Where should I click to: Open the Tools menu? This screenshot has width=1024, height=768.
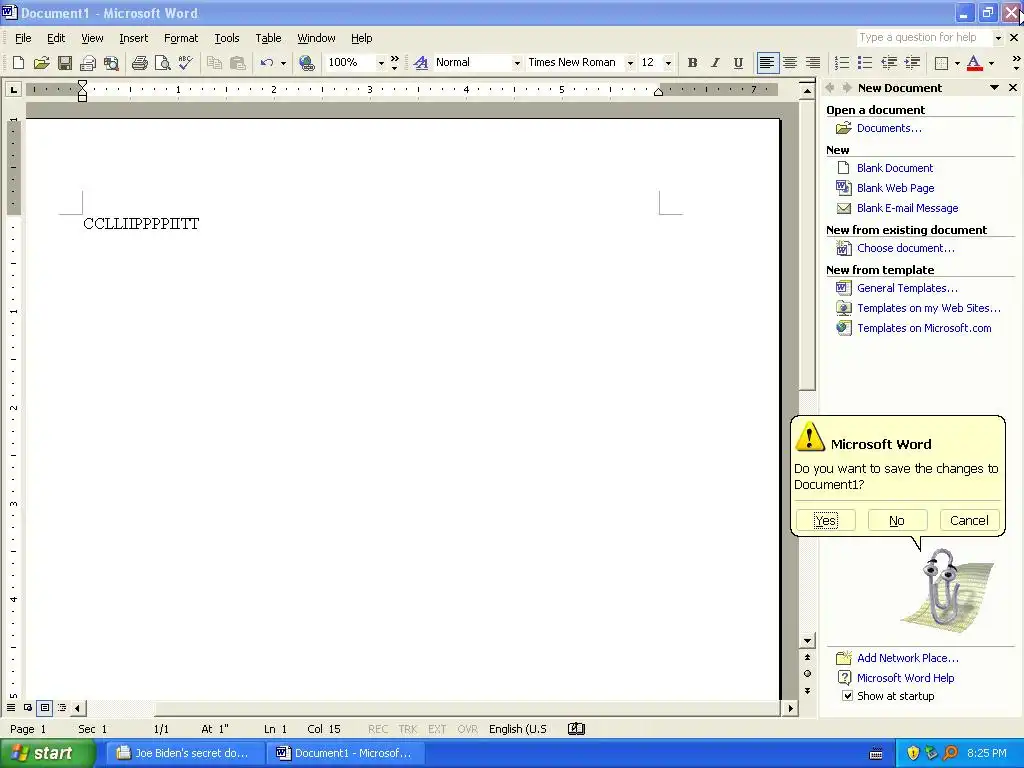tap(227, 38)
